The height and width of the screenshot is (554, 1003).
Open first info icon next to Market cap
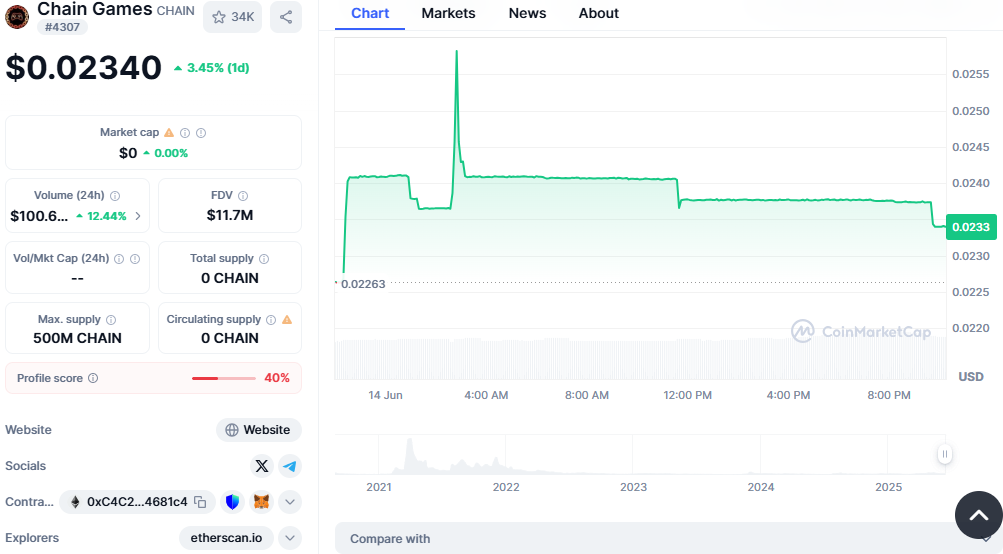point(185,133)
